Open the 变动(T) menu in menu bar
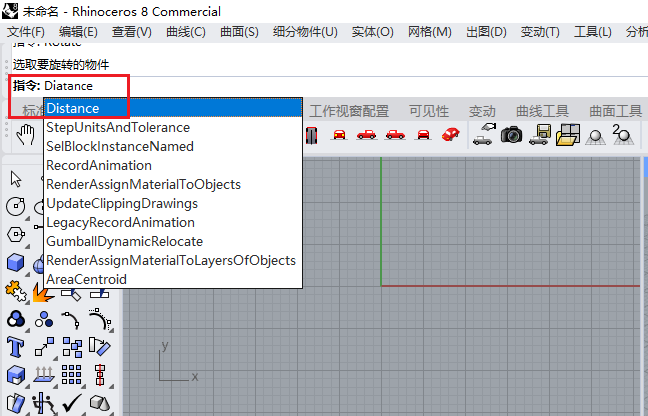The height and width of the screenshot is (416, 648). [x=540, y=32]
